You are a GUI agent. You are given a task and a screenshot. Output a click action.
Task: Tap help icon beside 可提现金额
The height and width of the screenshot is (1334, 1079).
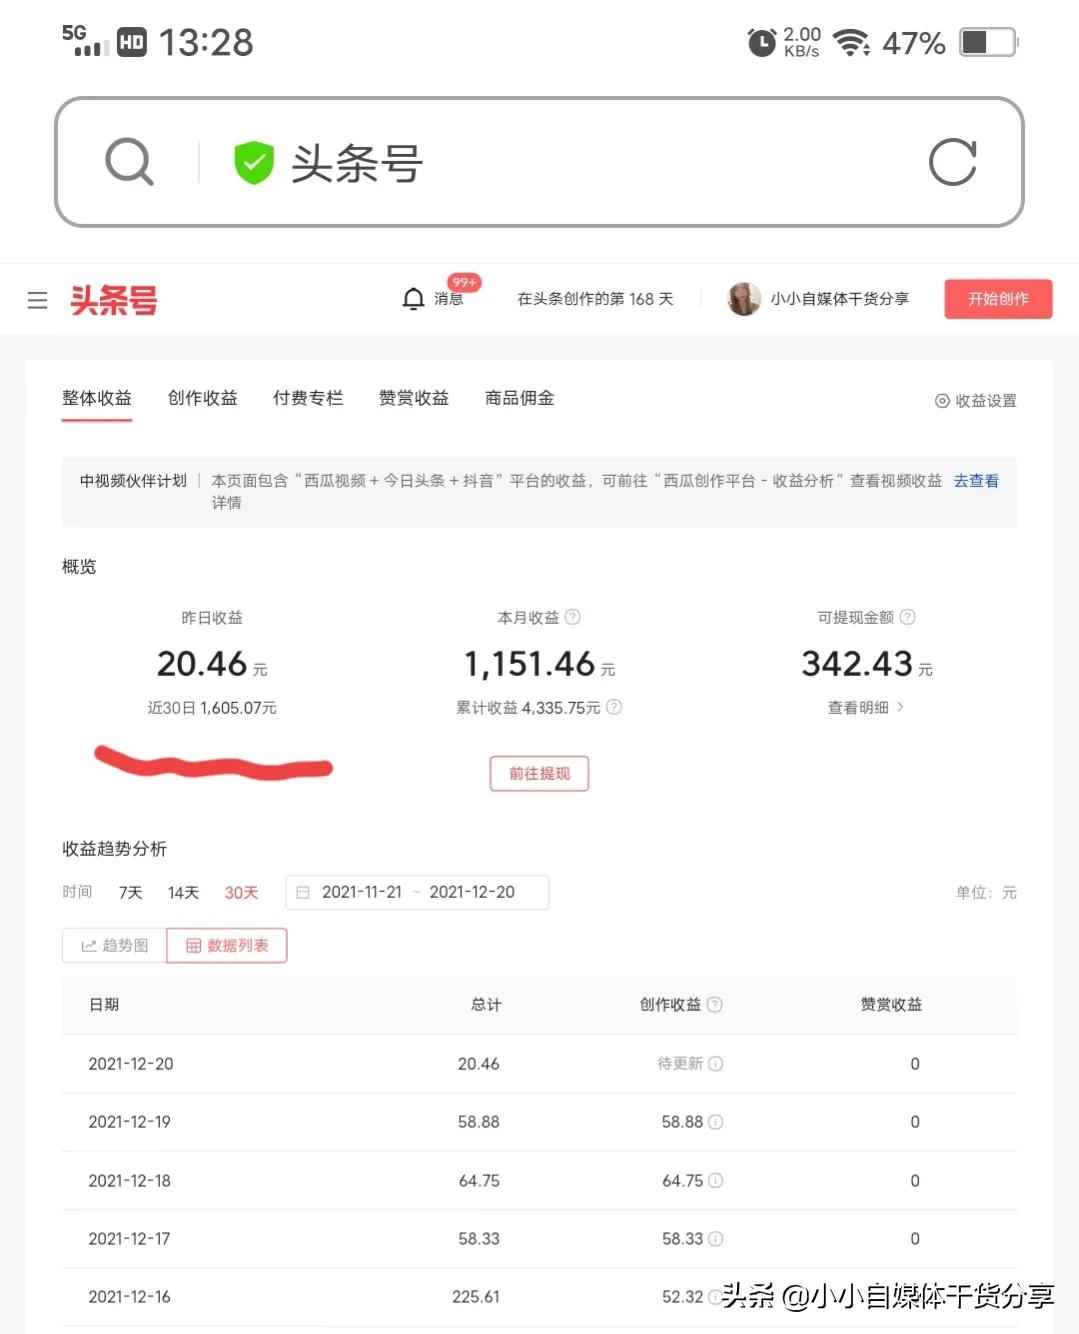[908, 617]
